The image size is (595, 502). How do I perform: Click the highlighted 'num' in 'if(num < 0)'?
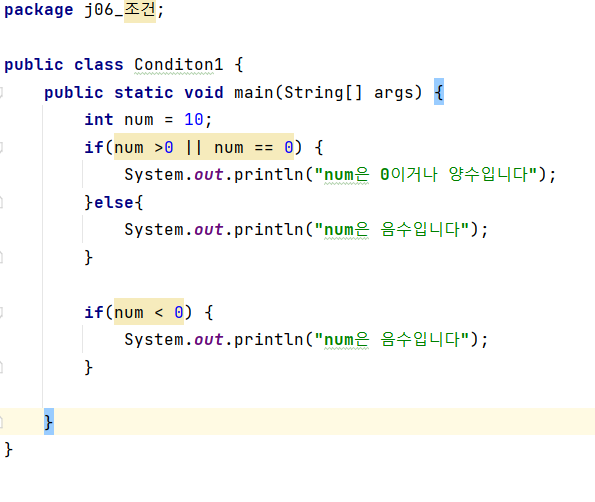129,313
